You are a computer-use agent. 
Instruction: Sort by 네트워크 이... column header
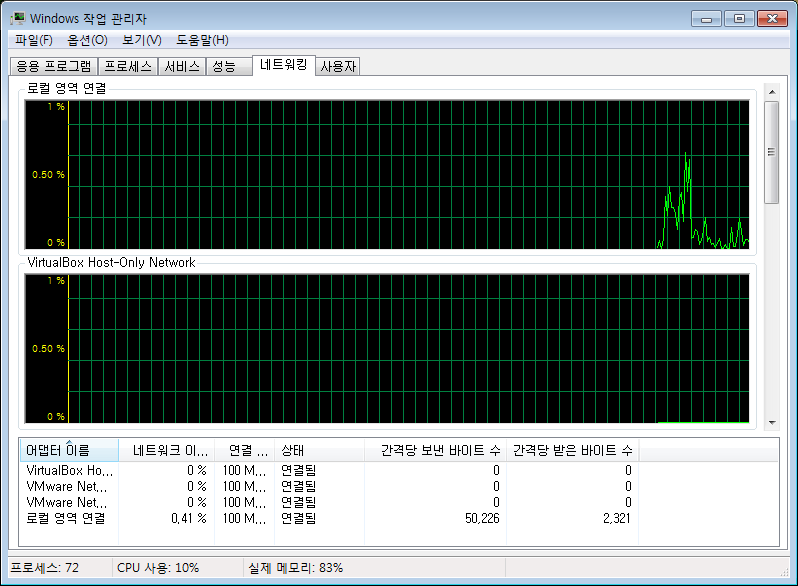[166, 450]
